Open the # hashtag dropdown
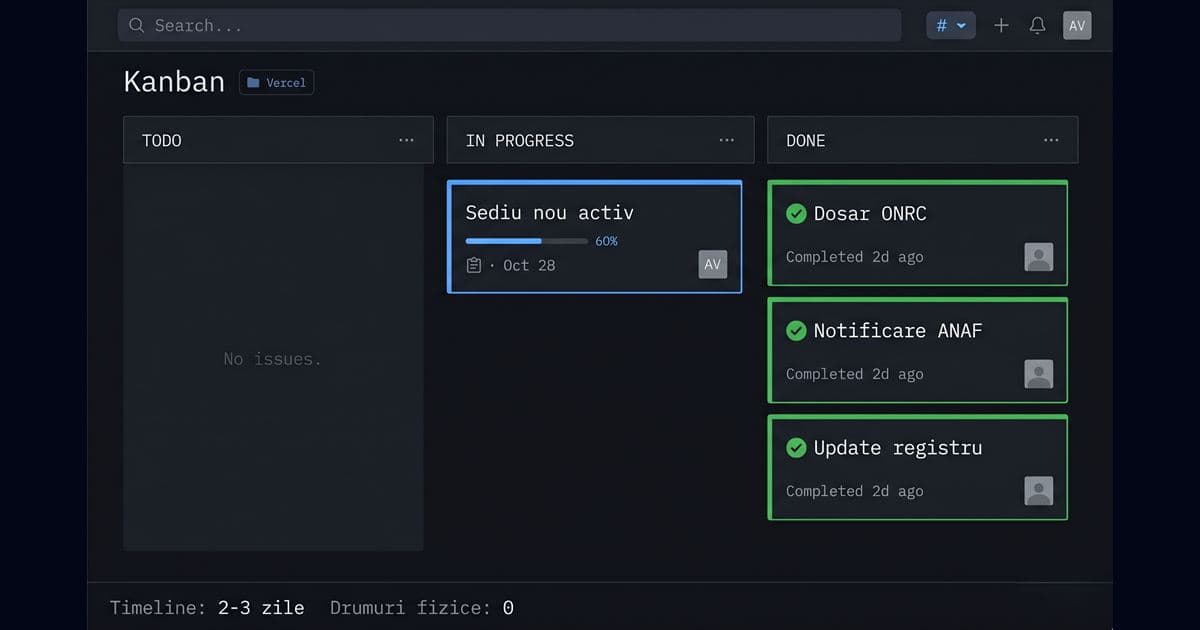Image resolution: width=1200 pixels, height=630 pixels. point(950,26)
